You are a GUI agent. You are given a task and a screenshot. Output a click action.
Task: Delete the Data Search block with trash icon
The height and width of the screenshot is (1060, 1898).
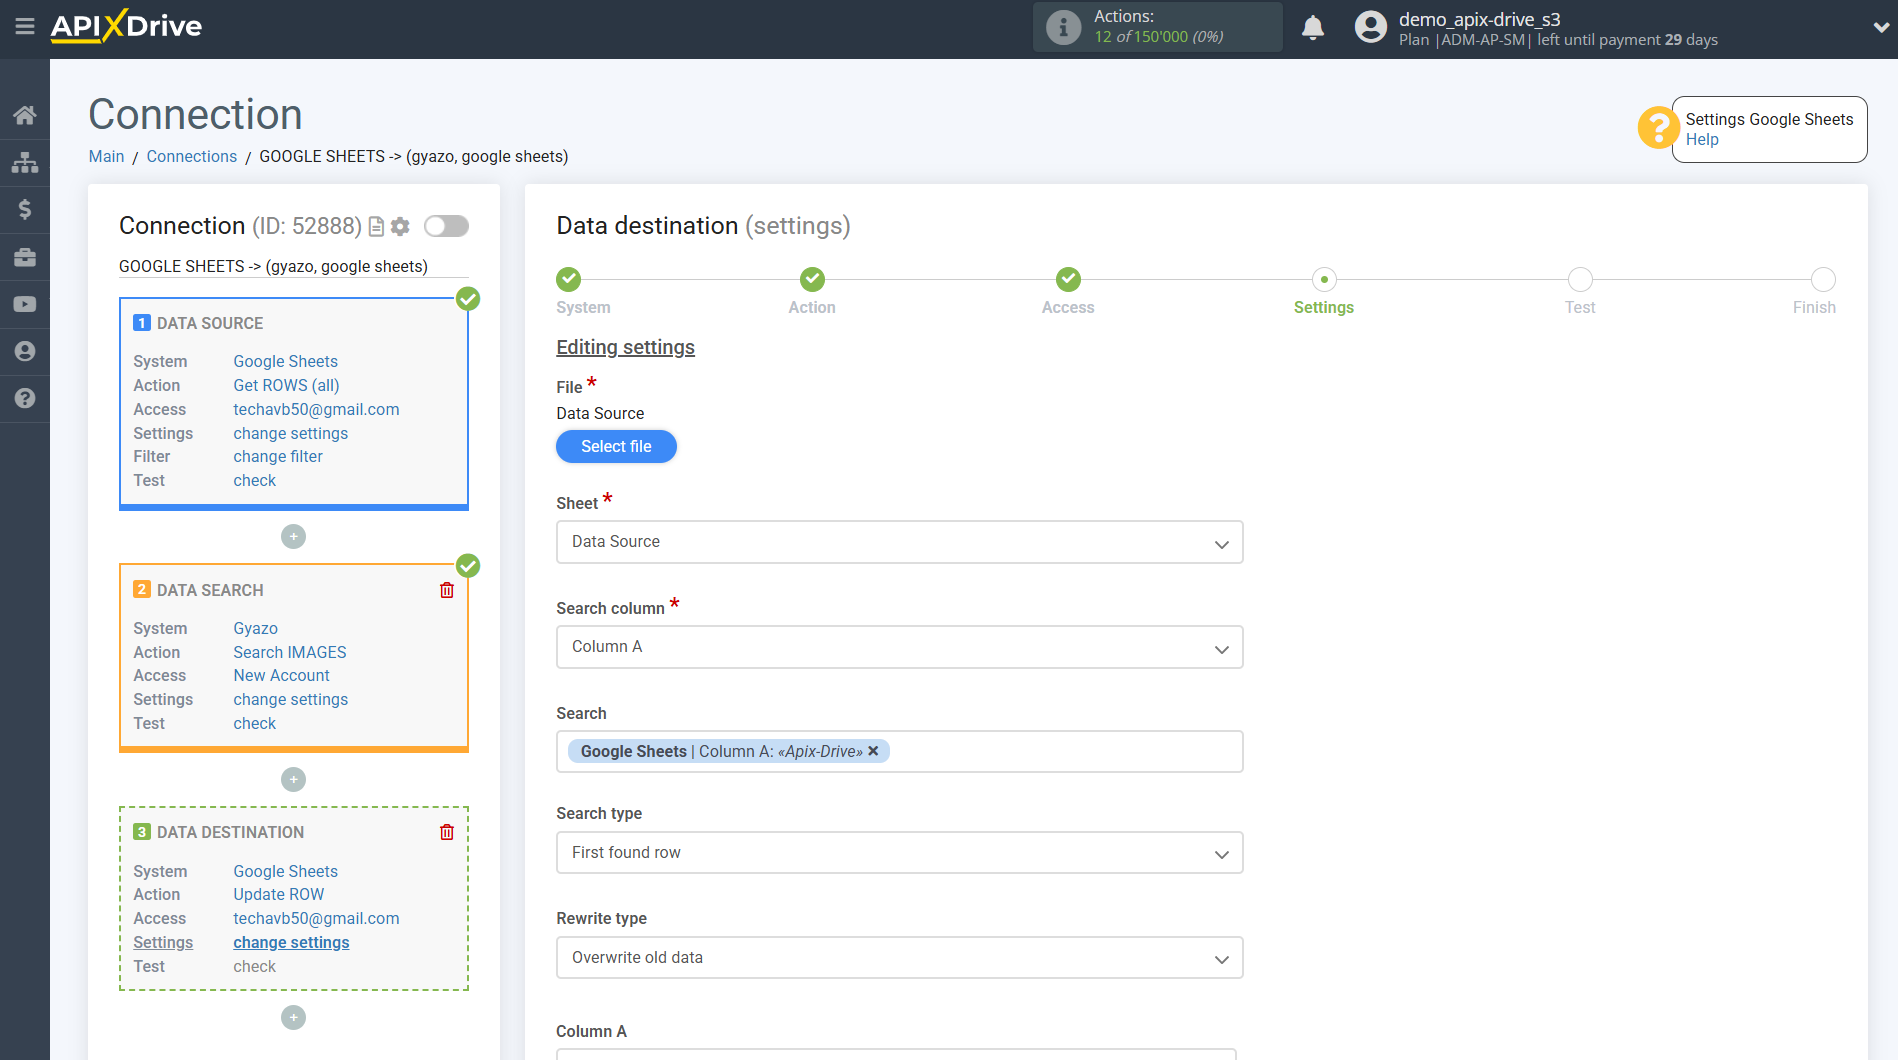(x=447, y=590)
